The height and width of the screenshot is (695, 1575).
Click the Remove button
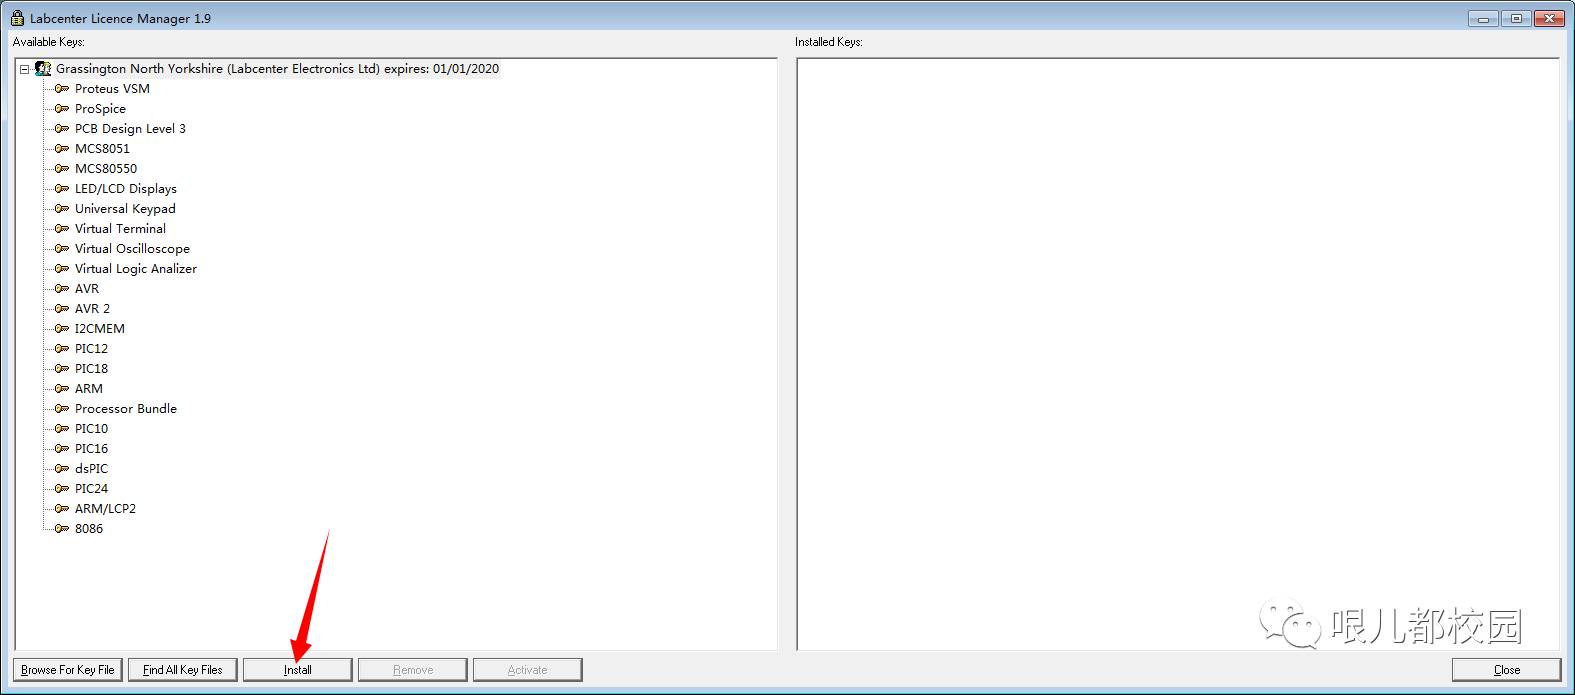click(413, 670)
